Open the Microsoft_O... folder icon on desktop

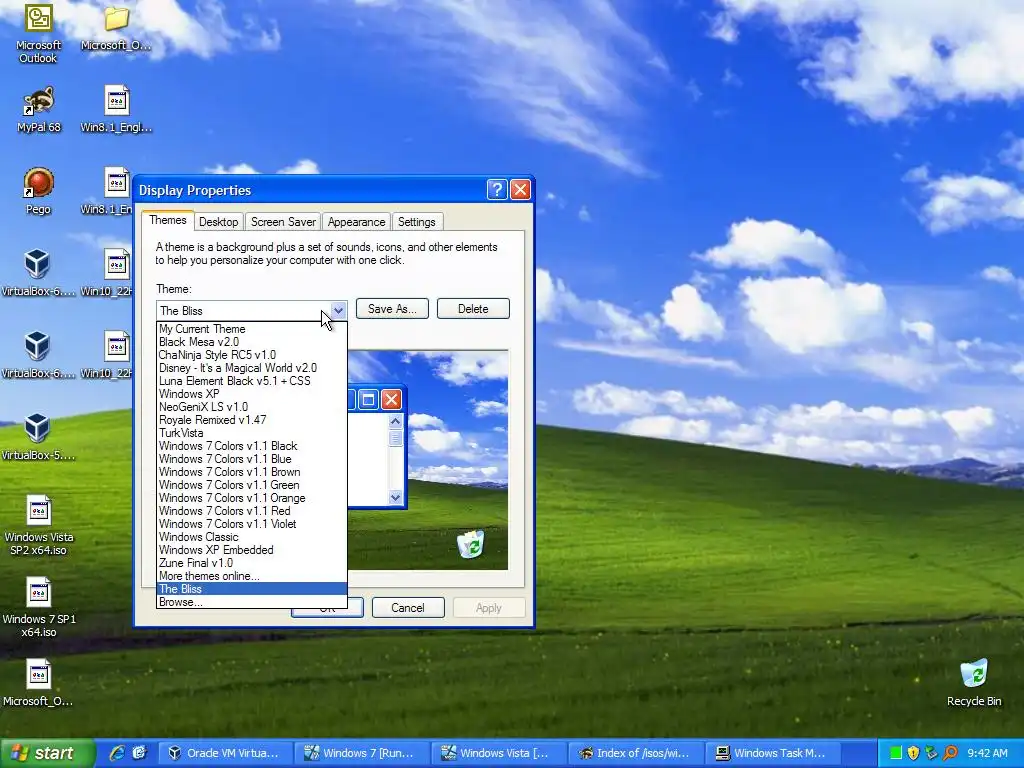pos(116,27)
